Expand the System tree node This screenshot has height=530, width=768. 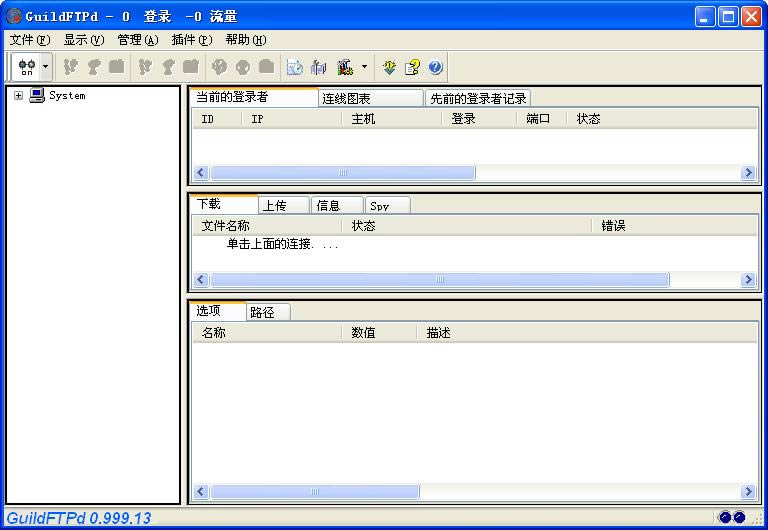click(x=18, y=96)
